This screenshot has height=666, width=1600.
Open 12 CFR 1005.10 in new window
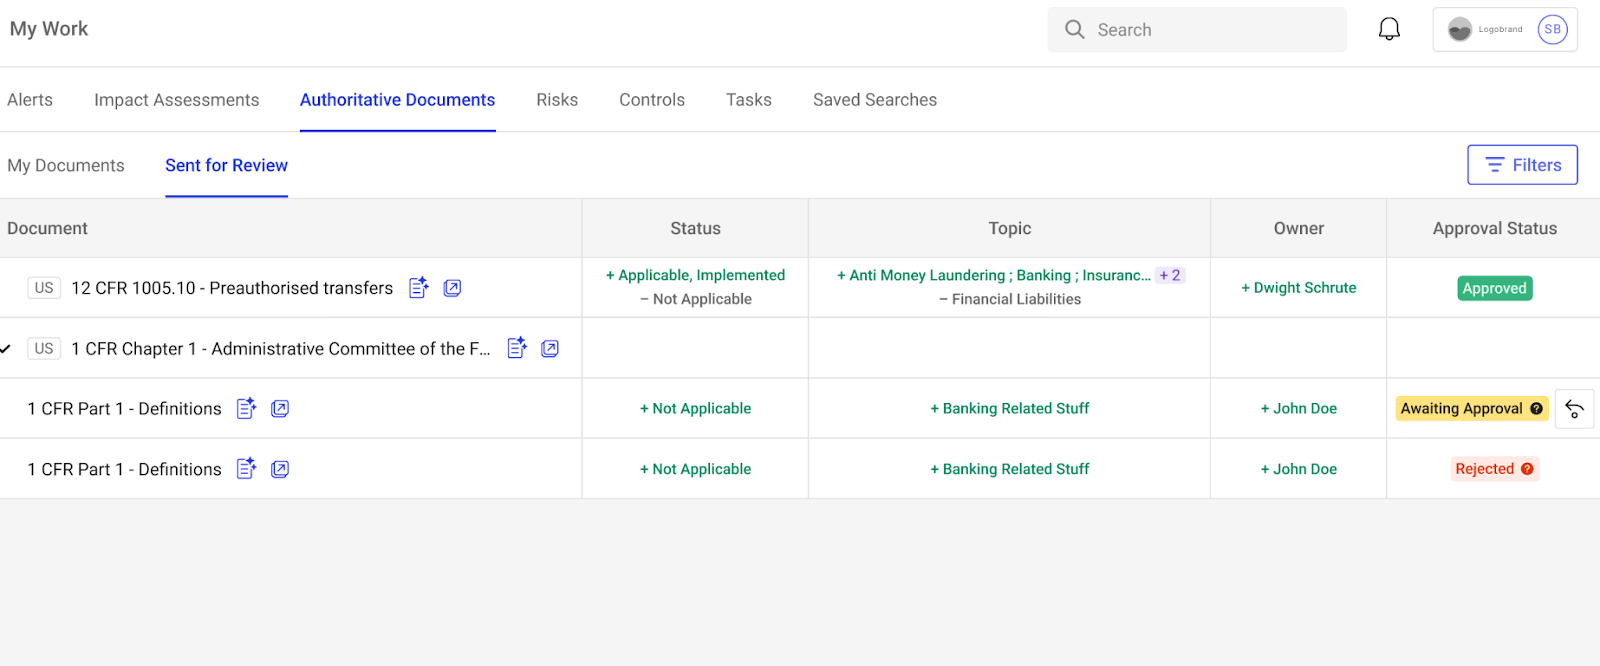[x=452, y=288]
